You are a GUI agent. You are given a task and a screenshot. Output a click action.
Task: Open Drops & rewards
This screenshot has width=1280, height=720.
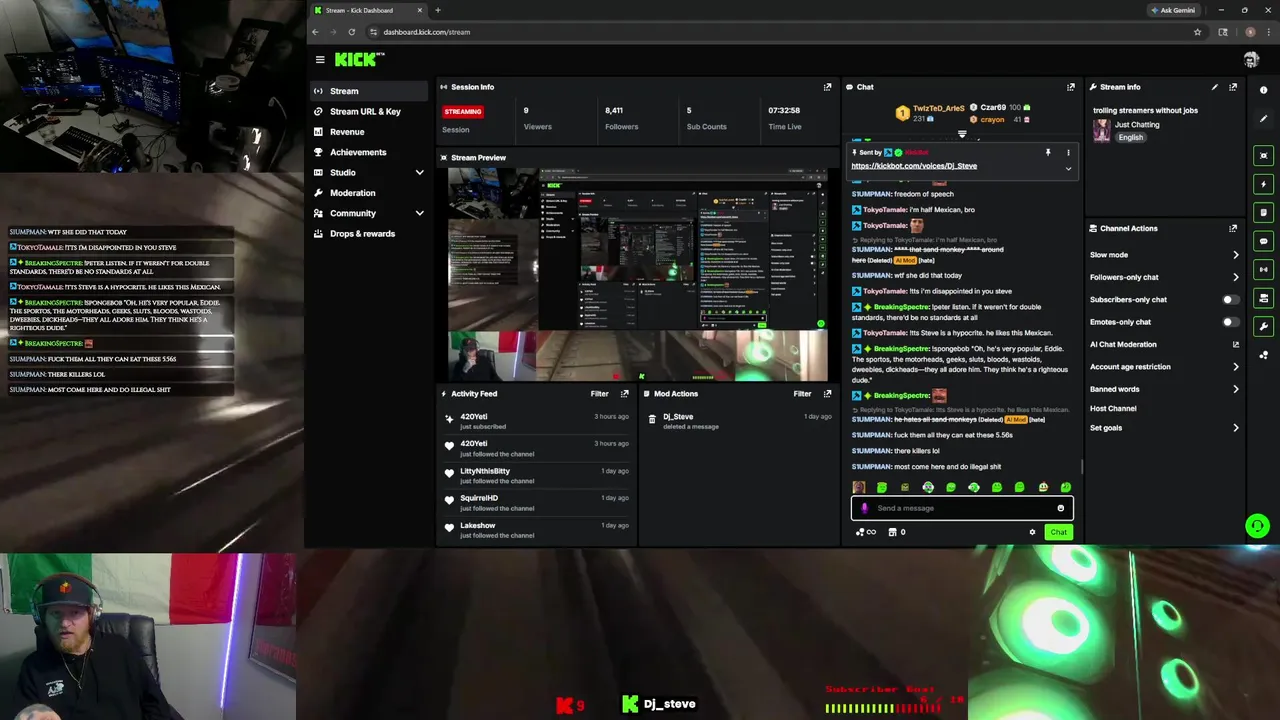[x=369, y=234]
